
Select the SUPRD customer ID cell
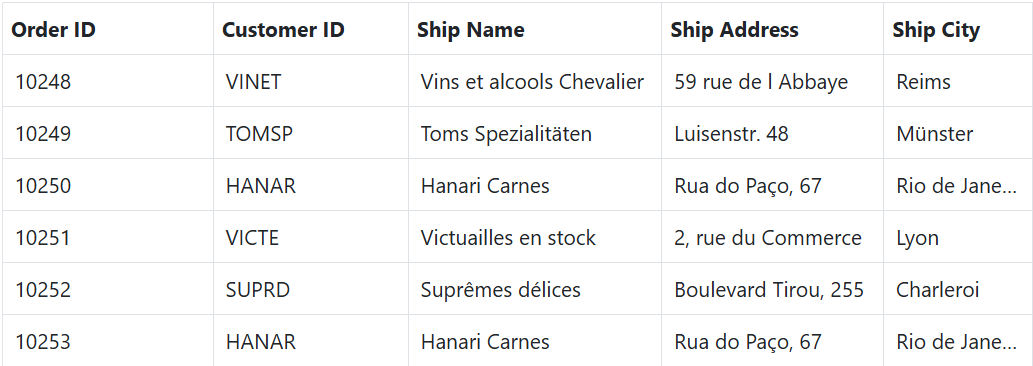pos(310,289)
